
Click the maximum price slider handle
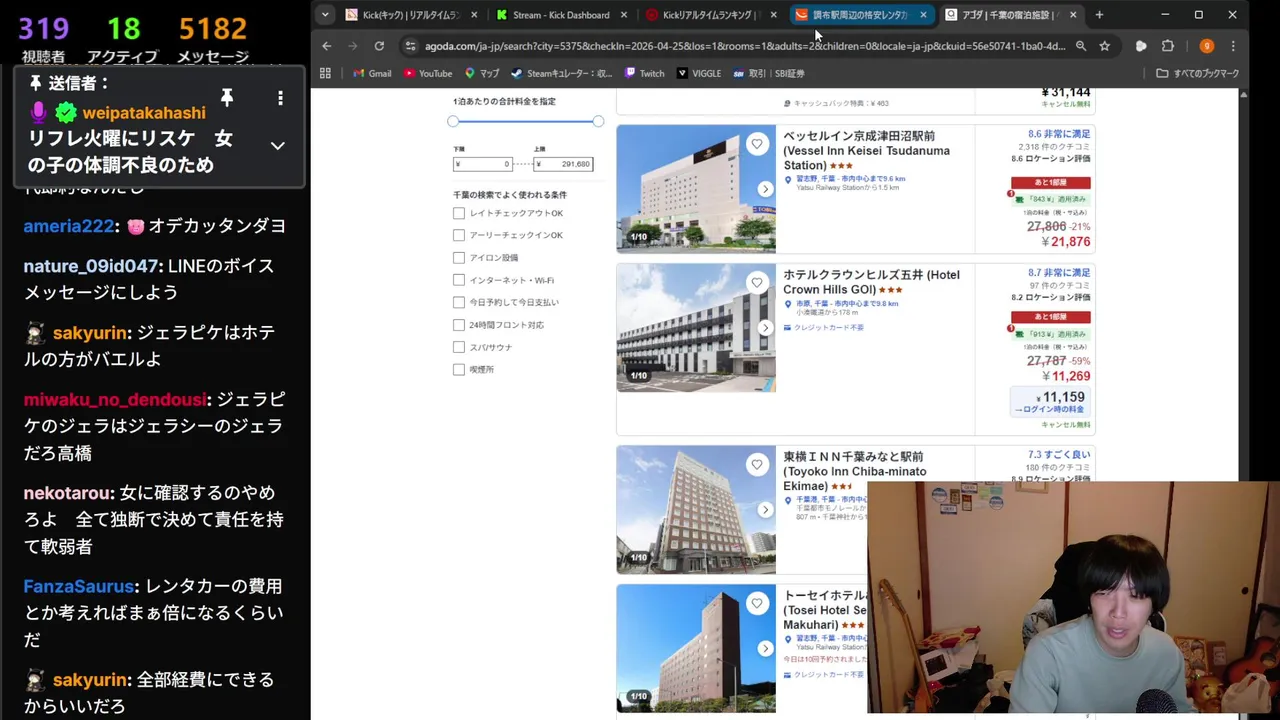point(598,121)
